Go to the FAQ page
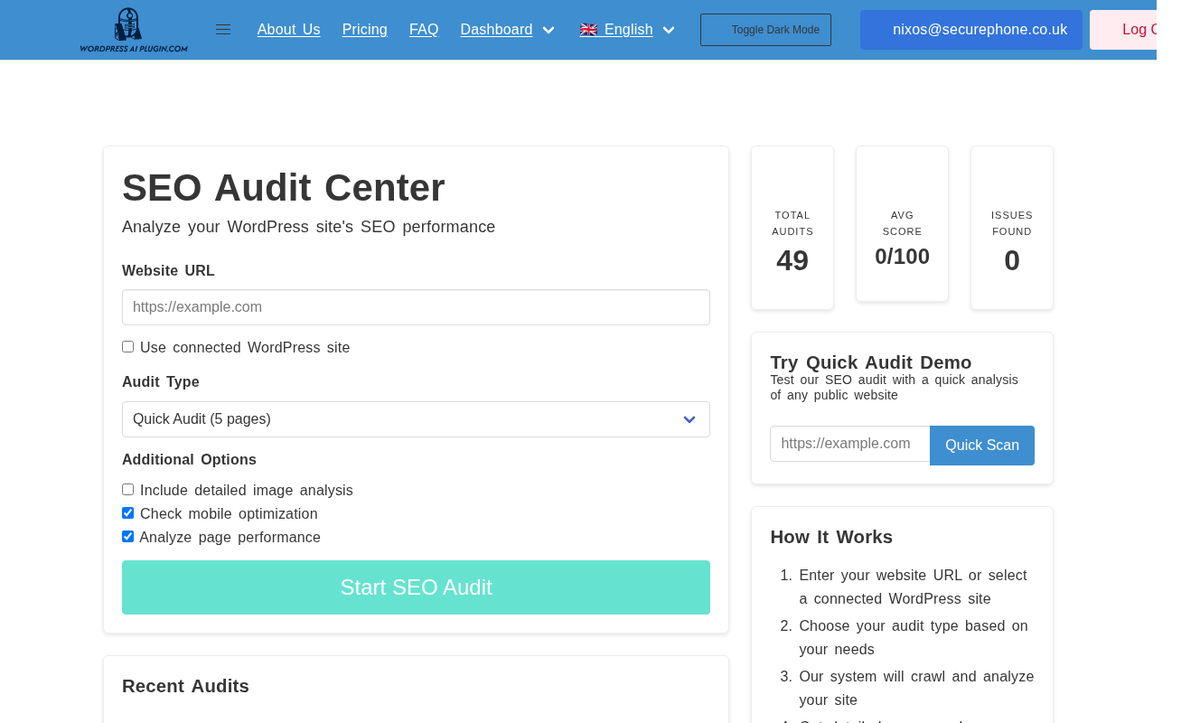 (423, 29)
